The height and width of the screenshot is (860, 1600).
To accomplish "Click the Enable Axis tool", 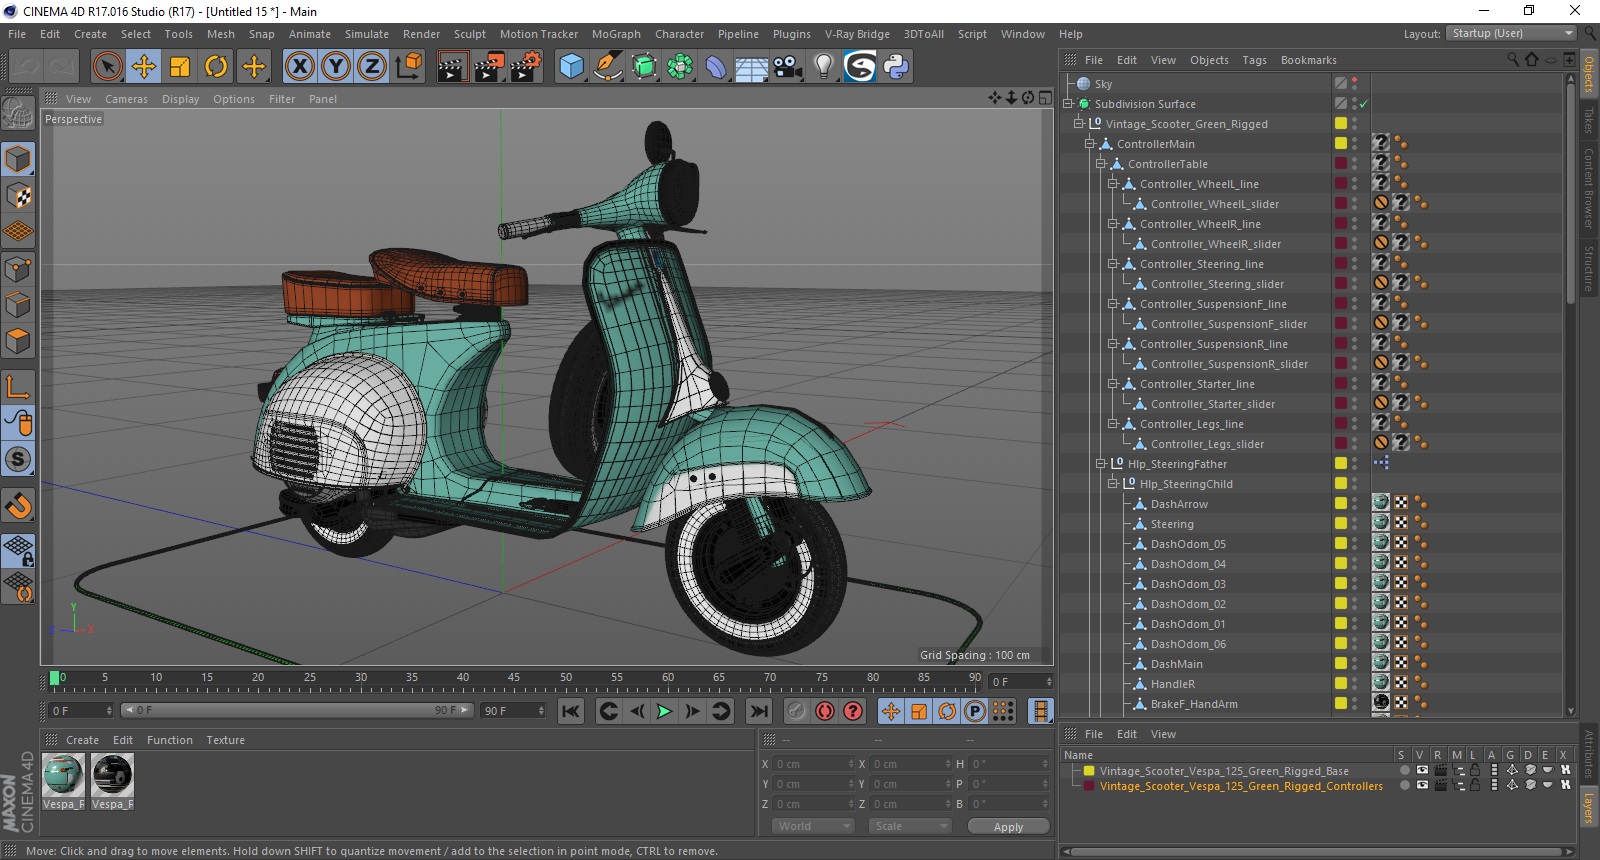I will coord(18,387).
